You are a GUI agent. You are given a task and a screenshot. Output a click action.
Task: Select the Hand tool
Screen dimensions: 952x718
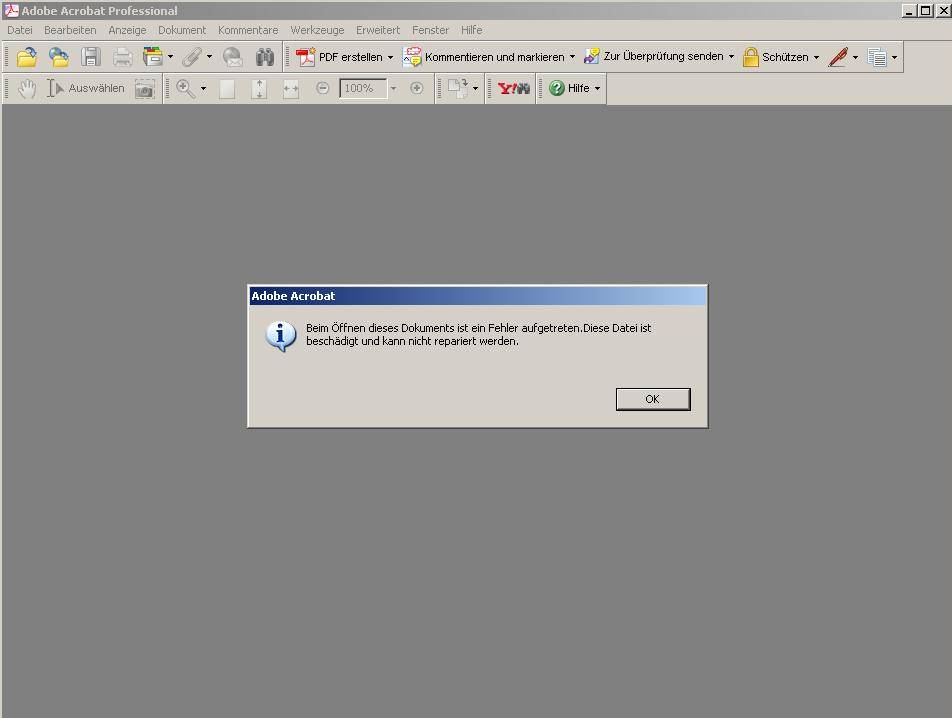click(x=26, y=88)
